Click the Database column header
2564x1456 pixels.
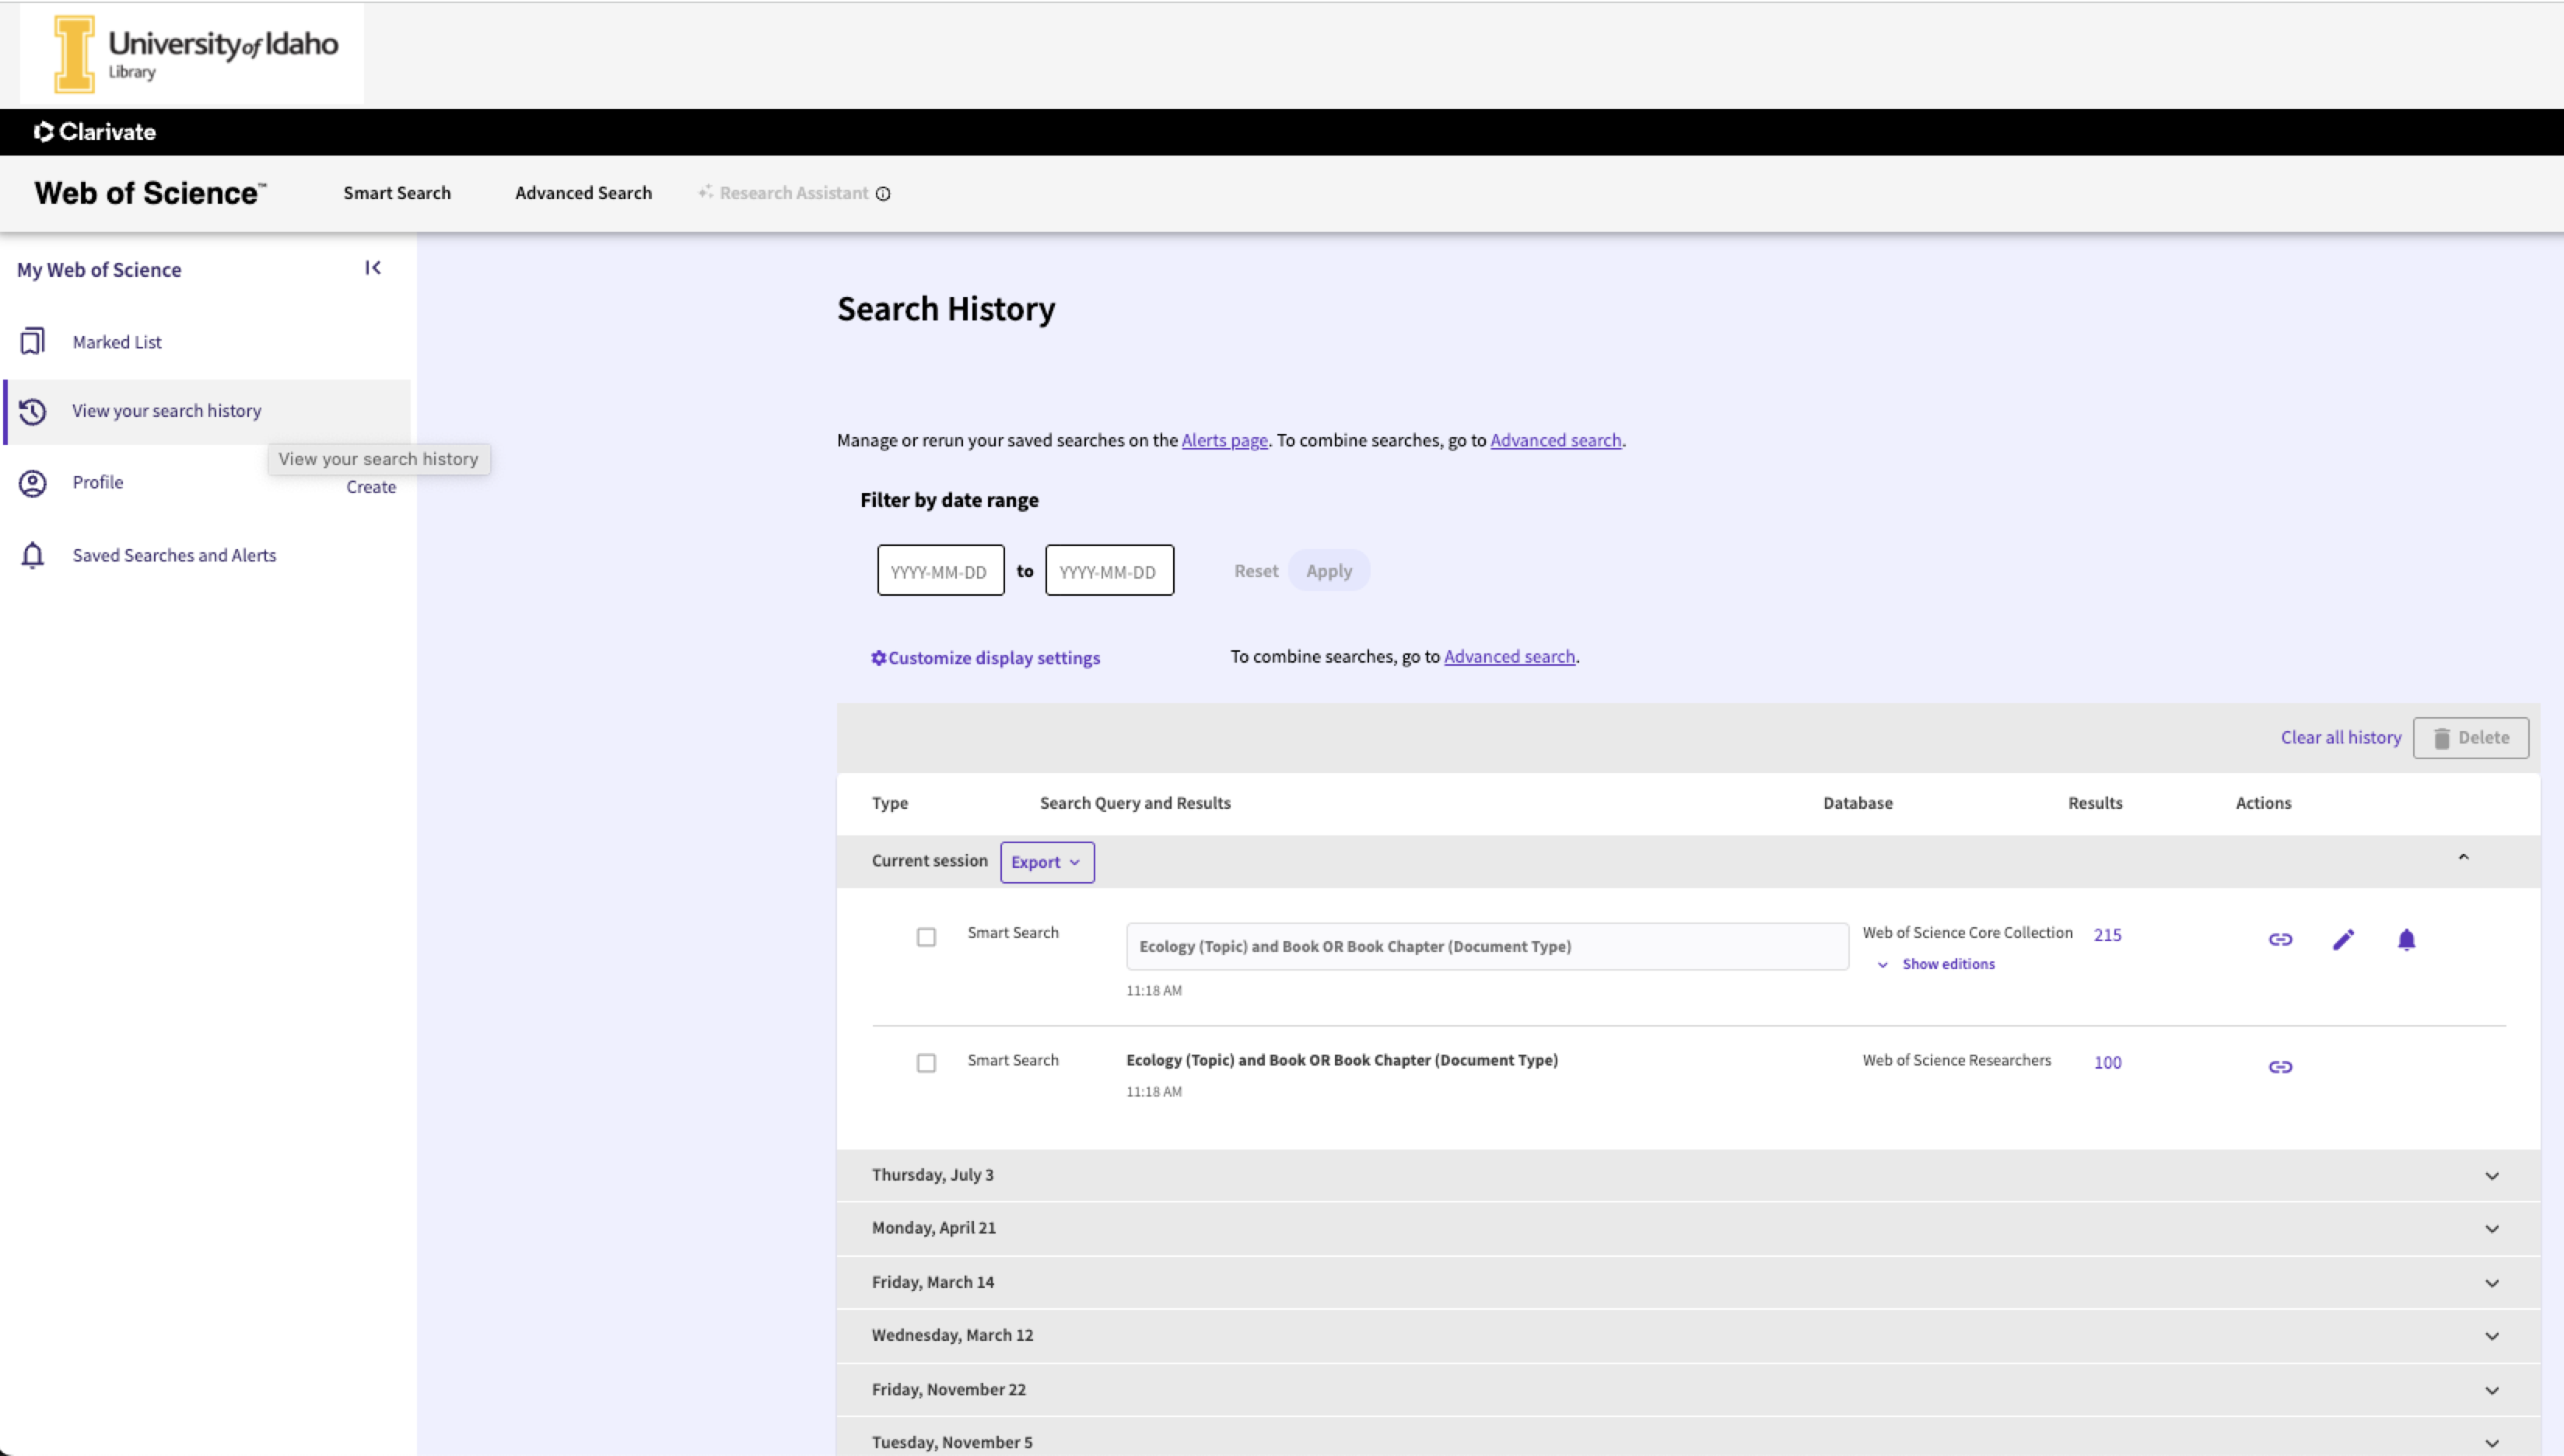click(x=1857, y=803)
